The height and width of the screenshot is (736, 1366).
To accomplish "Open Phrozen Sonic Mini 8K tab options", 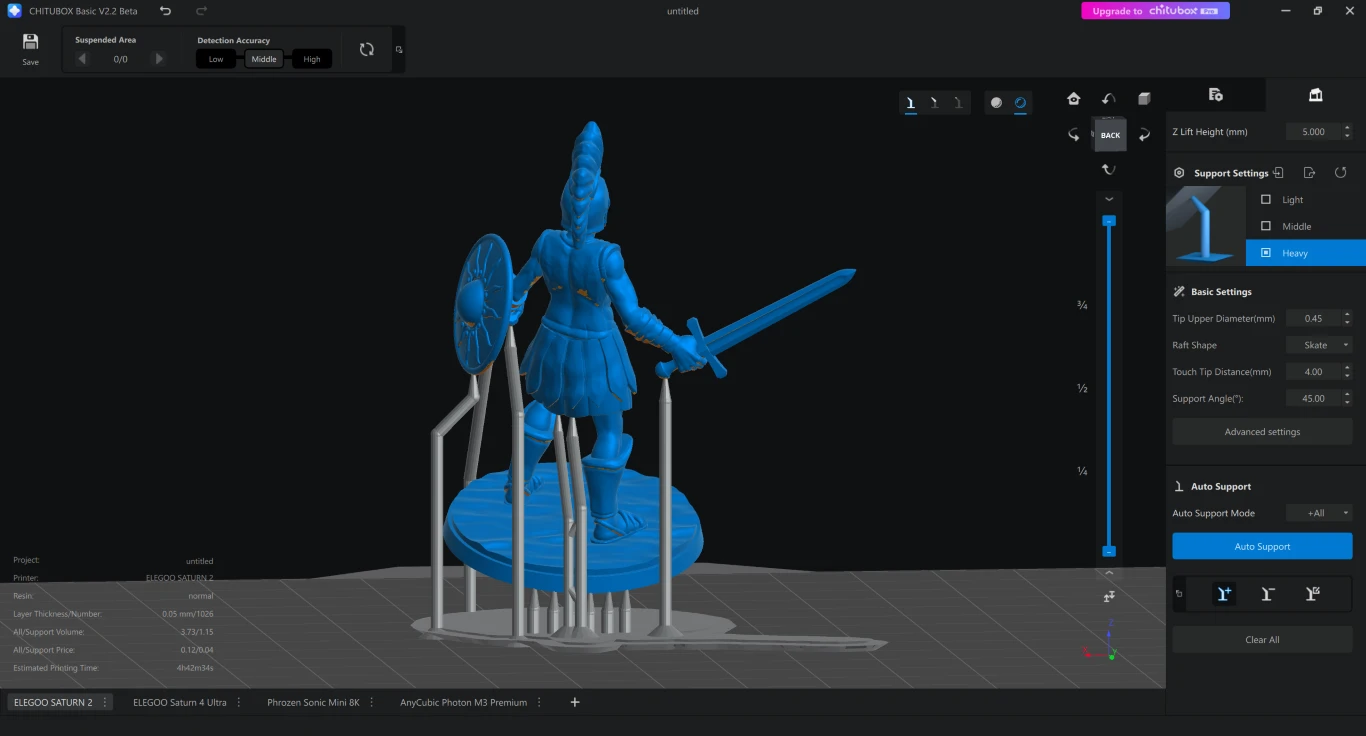I will 371,702.
